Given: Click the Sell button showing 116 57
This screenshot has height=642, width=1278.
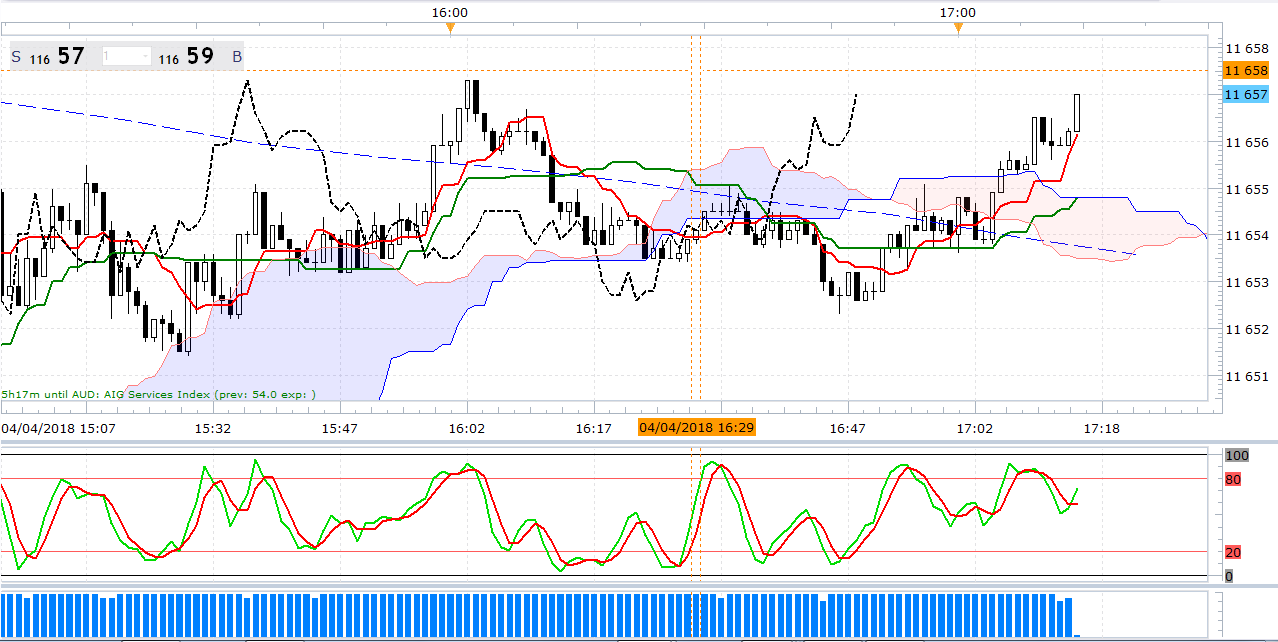Looking at the screenshot, I should pos(48,57).
